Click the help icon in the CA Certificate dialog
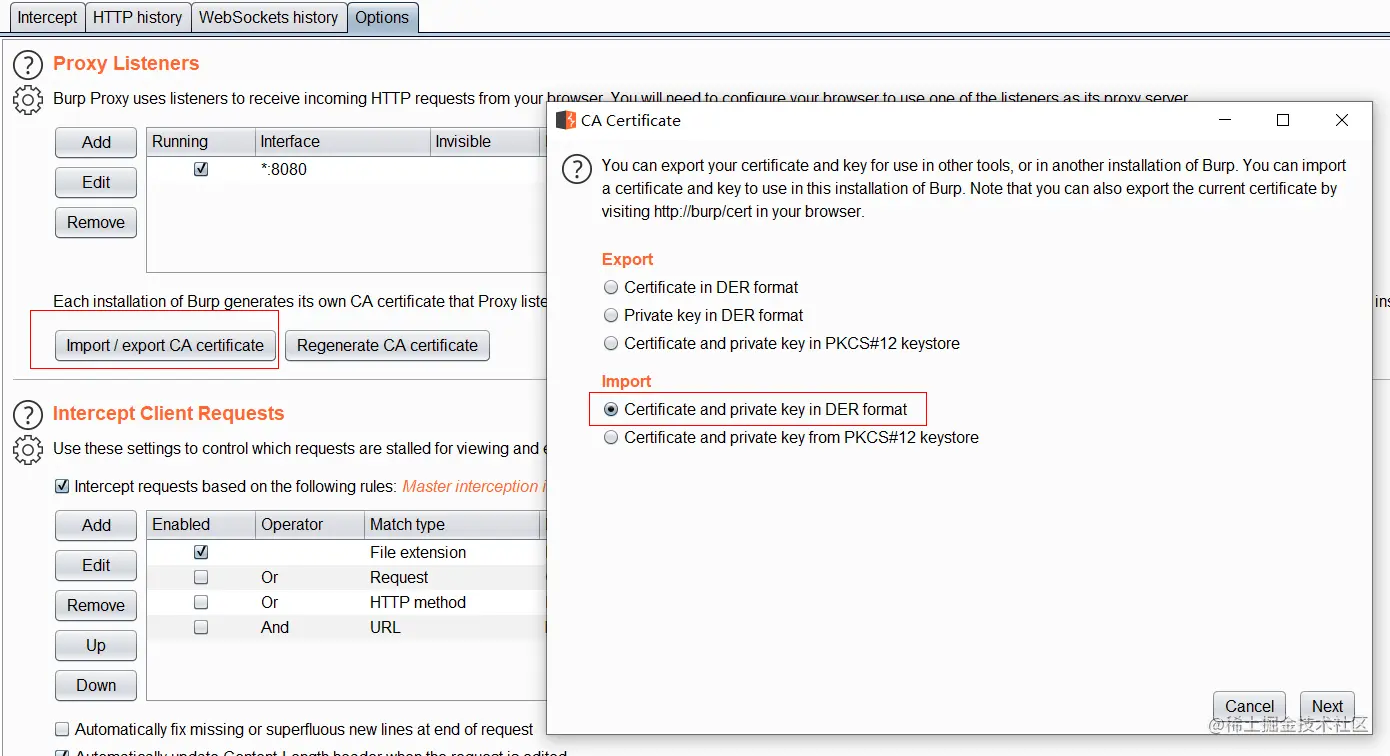The image size is (1390, 756). [x=577, y=168]
